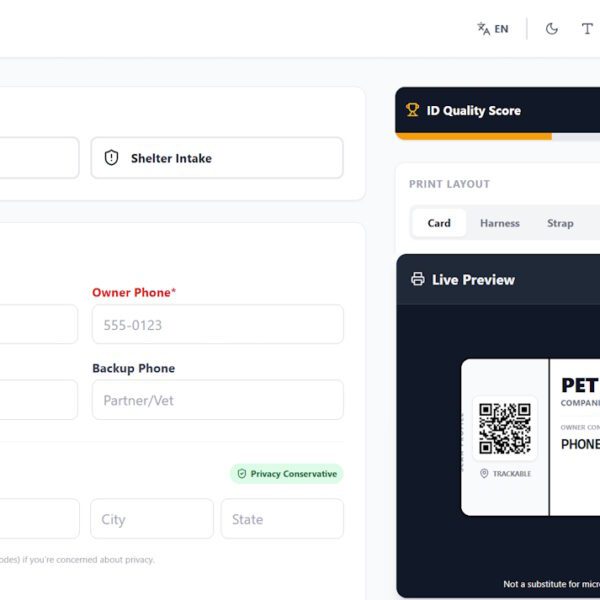This screenshot has height=600, width=600.
Task: Click the text size T icon
Action: 587,29
